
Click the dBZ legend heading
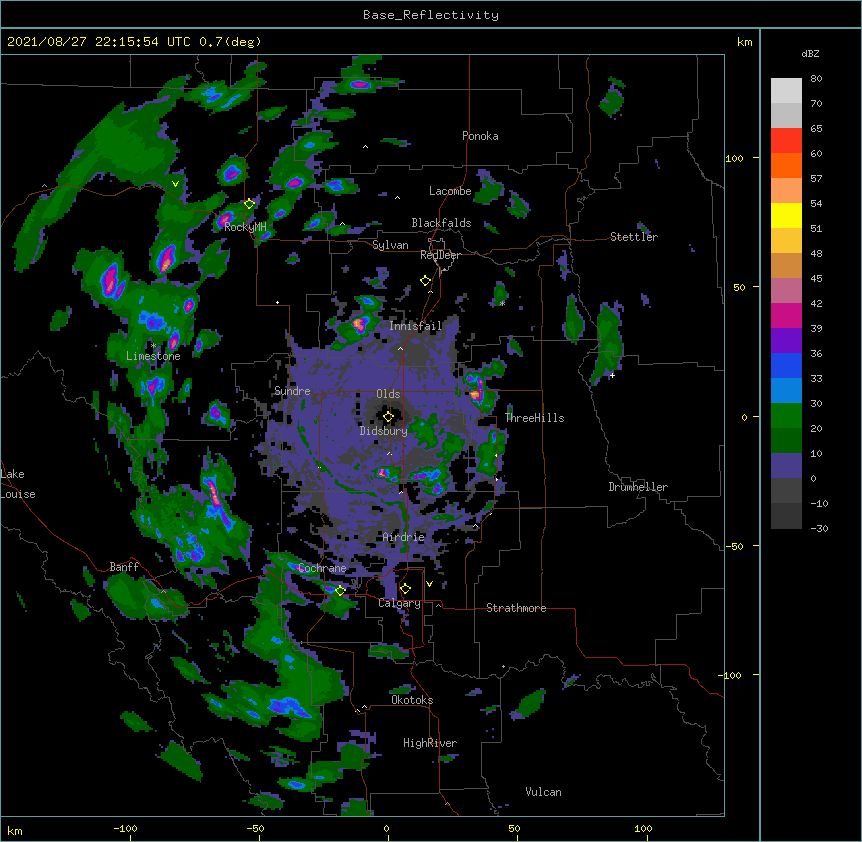click(810, 53)
